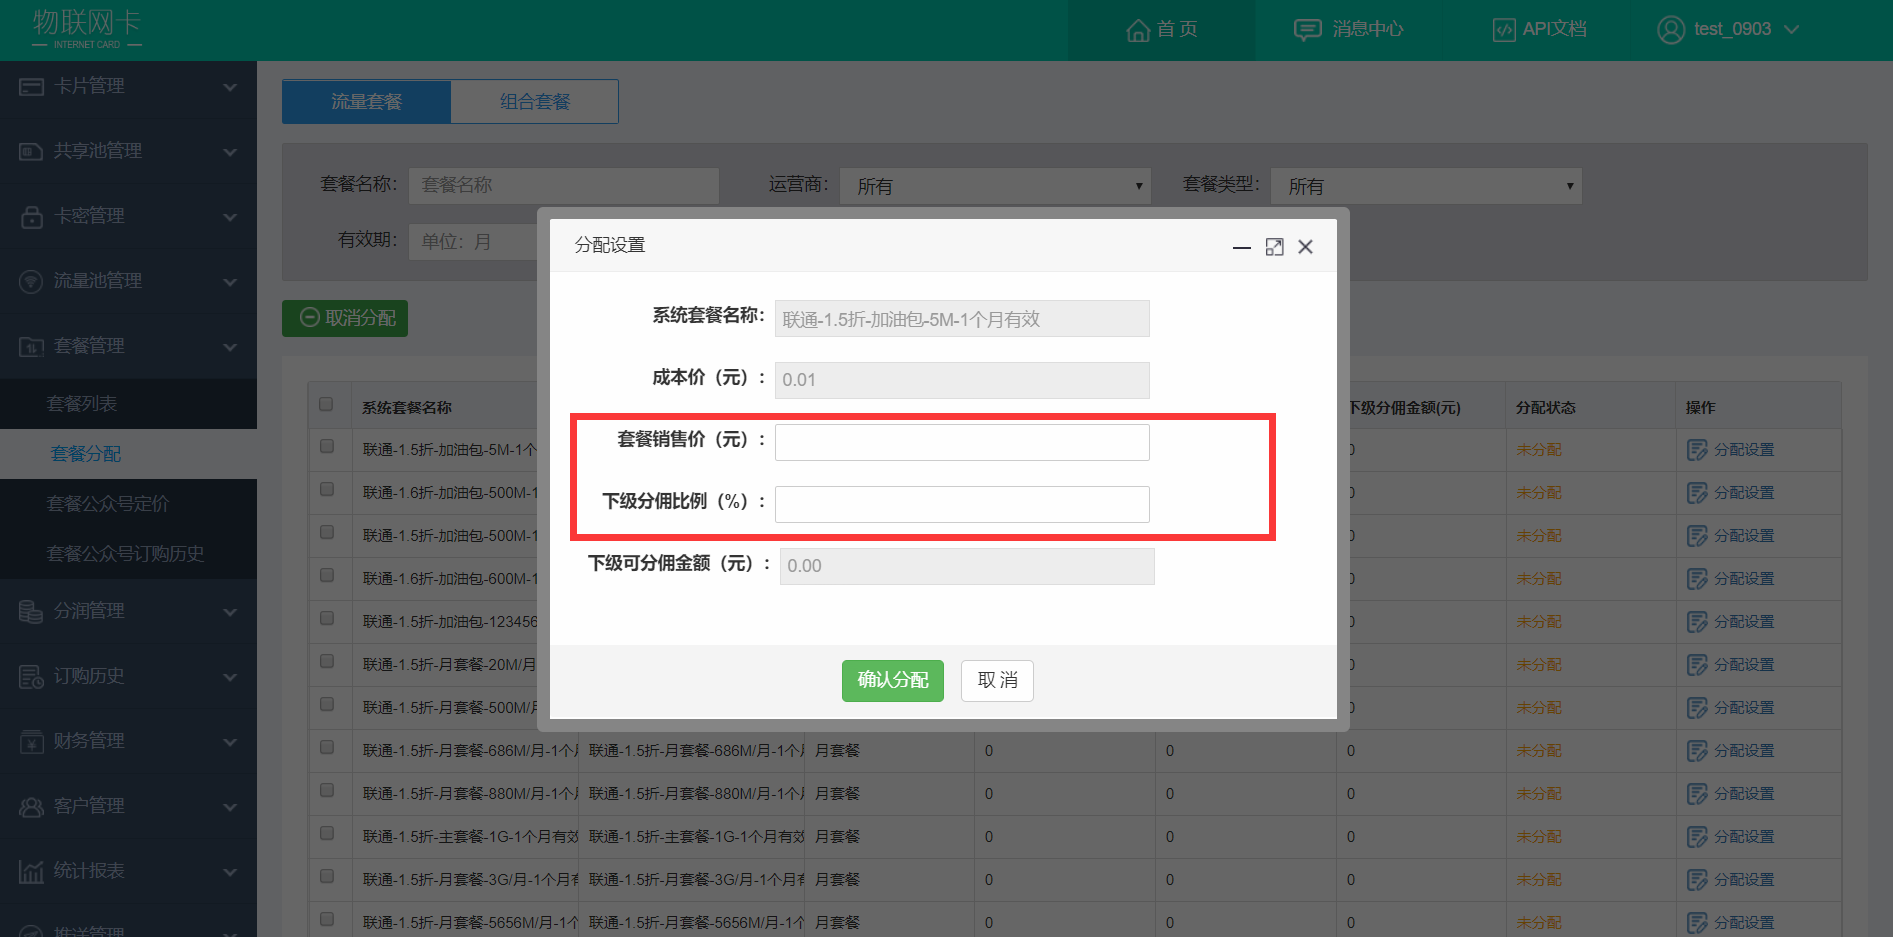This screenshot has width=1893, height=937.
Task: Click the 财务管理 sidebar icon
Action: pos(32,742)
